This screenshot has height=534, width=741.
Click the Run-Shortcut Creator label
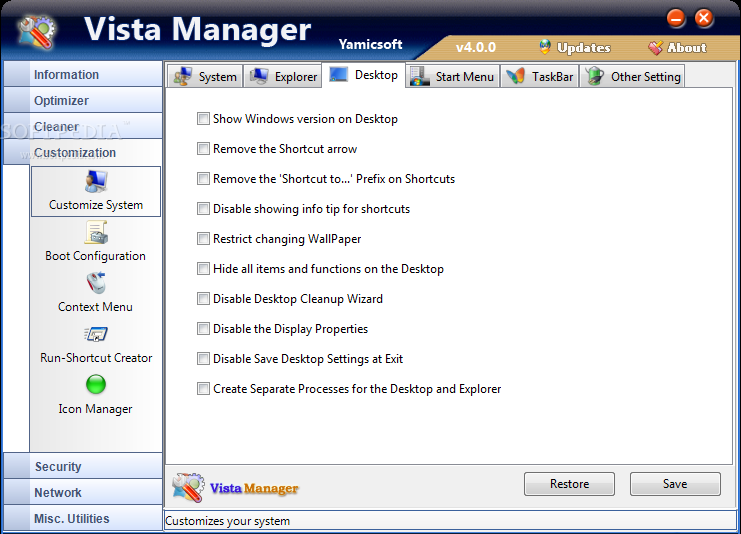pyautogui.click(x=96, y=358)
